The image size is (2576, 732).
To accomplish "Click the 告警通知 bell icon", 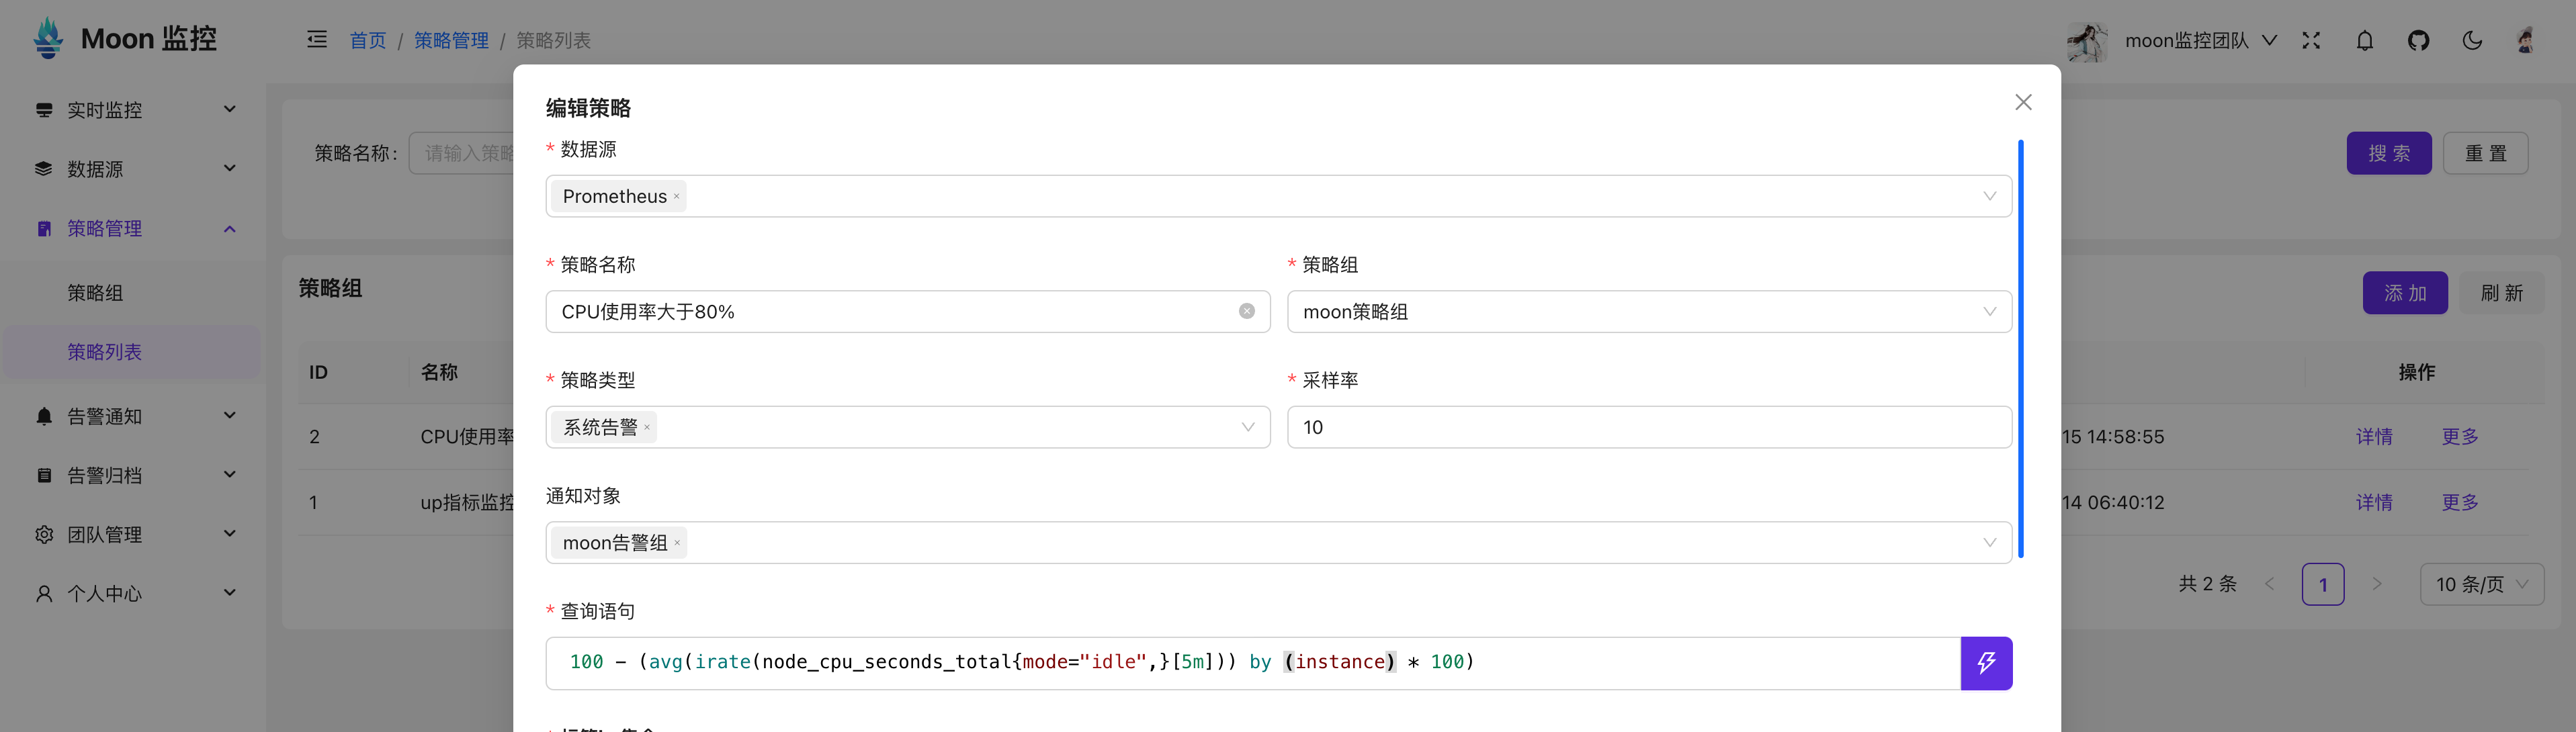I will point(44,416).
